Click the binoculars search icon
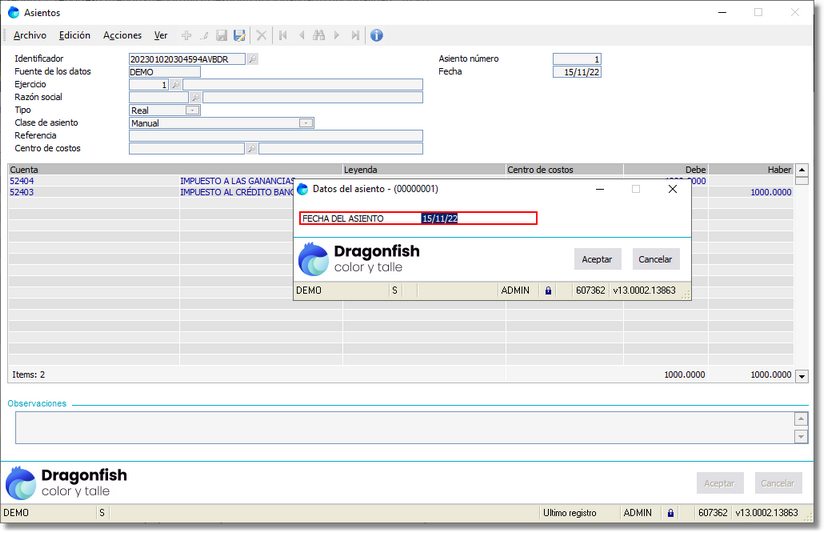Image resolution: width=824 pixels, height=533 pixels. pos(319,35)
